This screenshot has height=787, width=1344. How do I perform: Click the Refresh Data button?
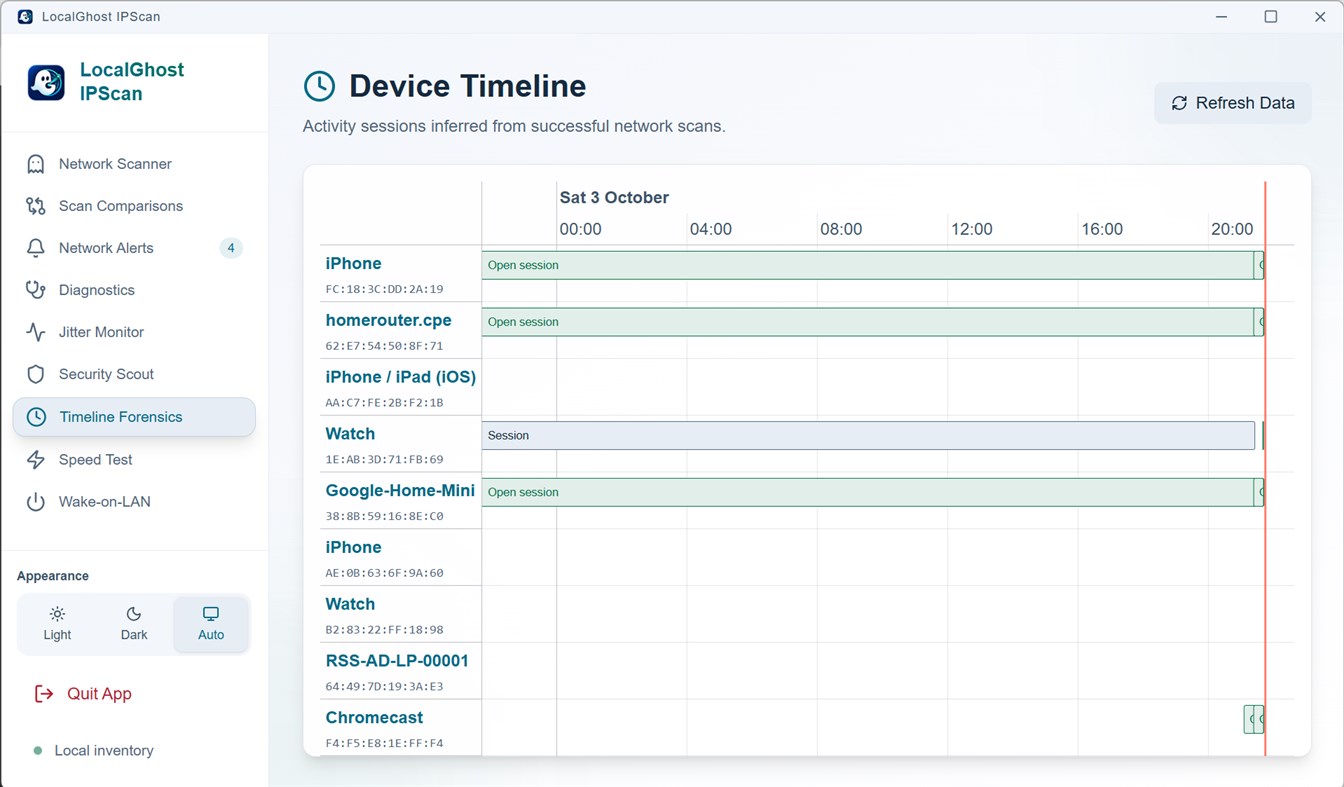[x=1232, y=103]
